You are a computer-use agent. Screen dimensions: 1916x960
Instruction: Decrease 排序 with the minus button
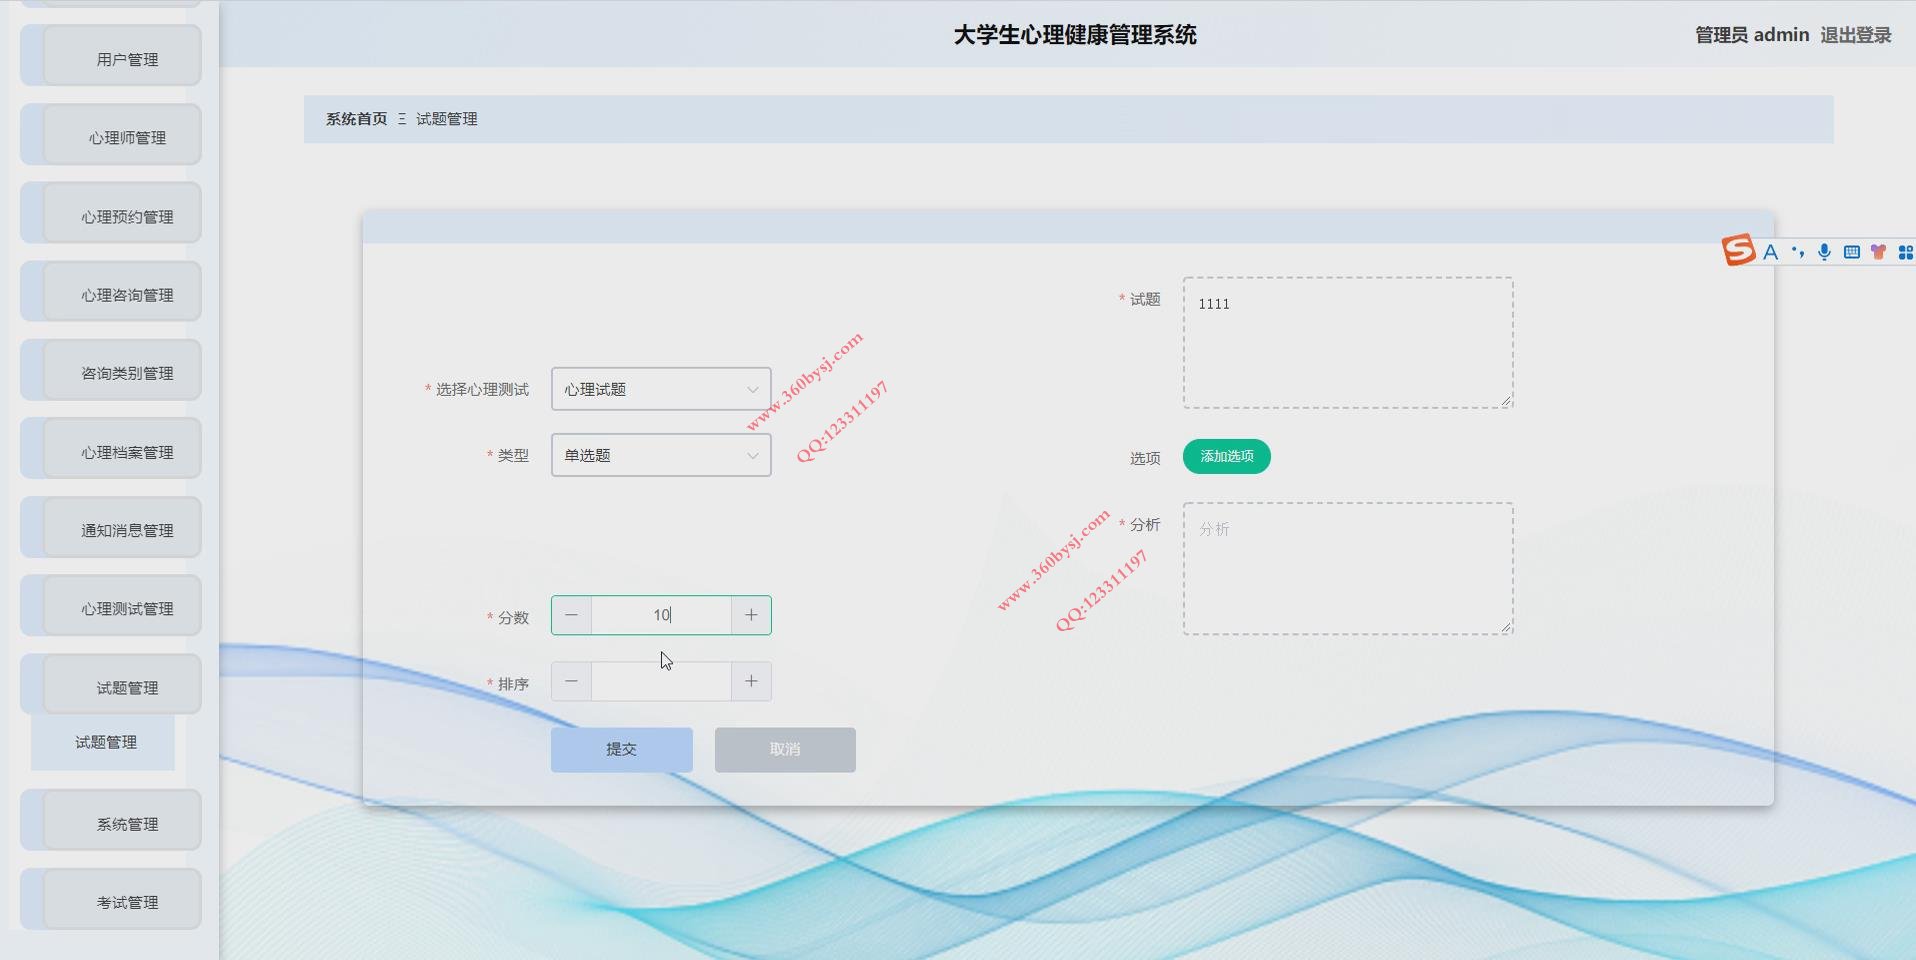[x=571, y=681]
